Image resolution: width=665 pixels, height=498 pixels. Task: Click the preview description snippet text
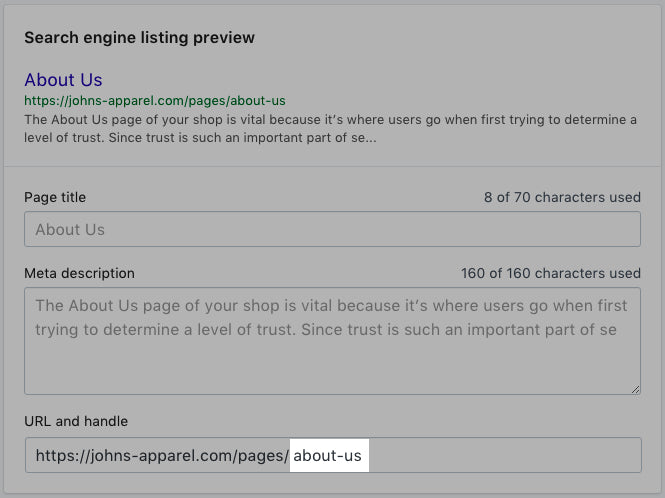click(330, 129)
